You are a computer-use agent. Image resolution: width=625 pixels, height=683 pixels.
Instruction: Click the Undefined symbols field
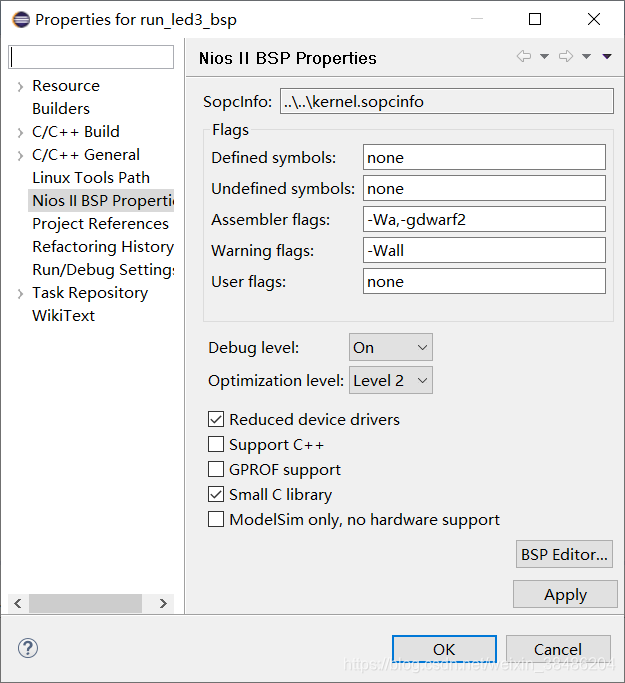pyautogui.click(x=484, y=188)
